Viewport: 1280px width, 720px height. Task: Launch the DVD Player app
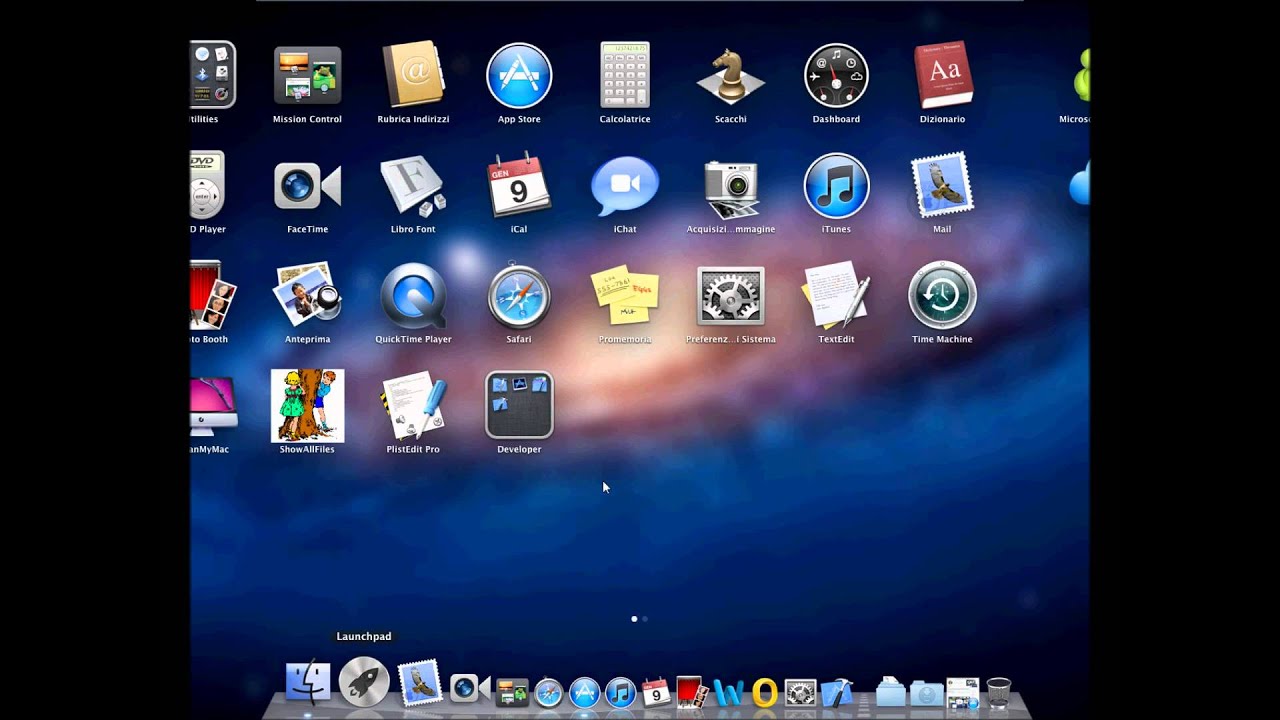[x=208, y=185]
